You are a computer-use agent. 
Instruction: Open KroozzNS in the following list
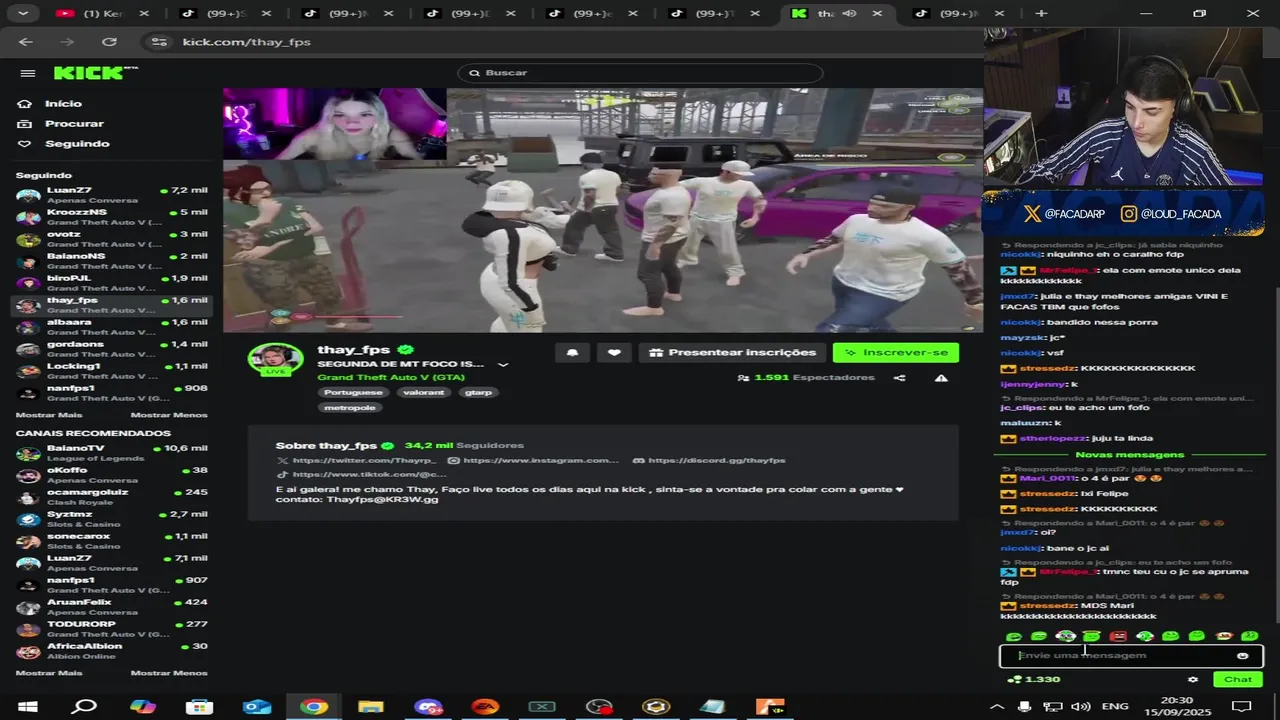coord(112,217)
